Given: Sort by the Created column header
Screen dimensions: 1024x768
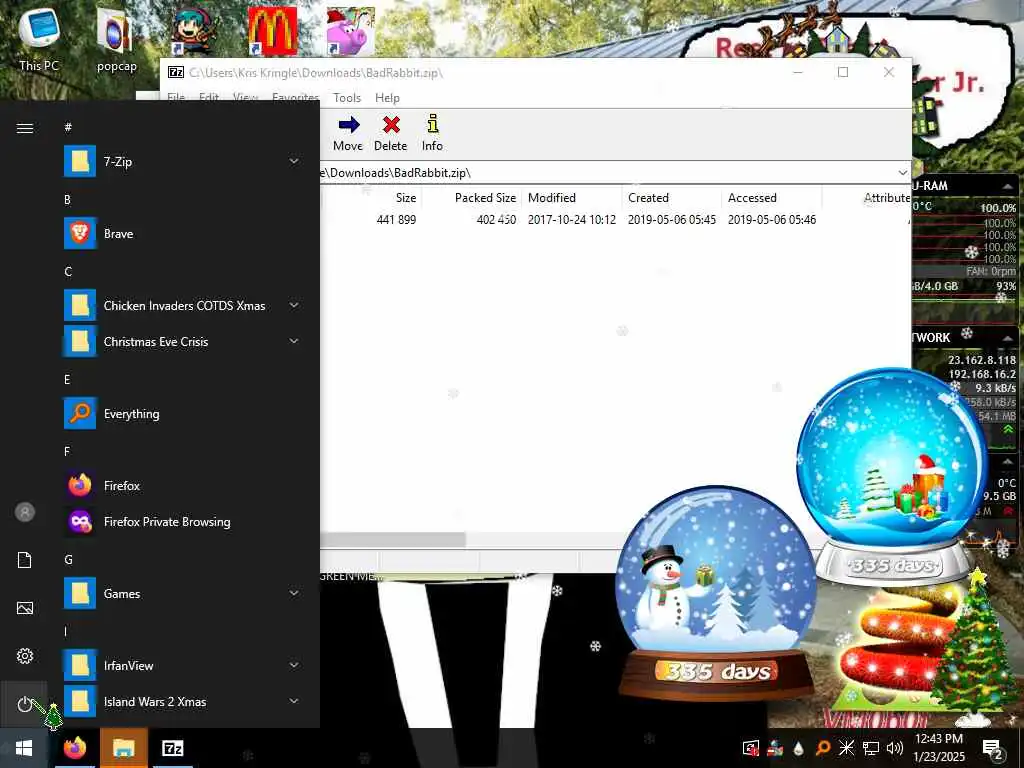Looking at the screenshot, I should tap(648, 198).
